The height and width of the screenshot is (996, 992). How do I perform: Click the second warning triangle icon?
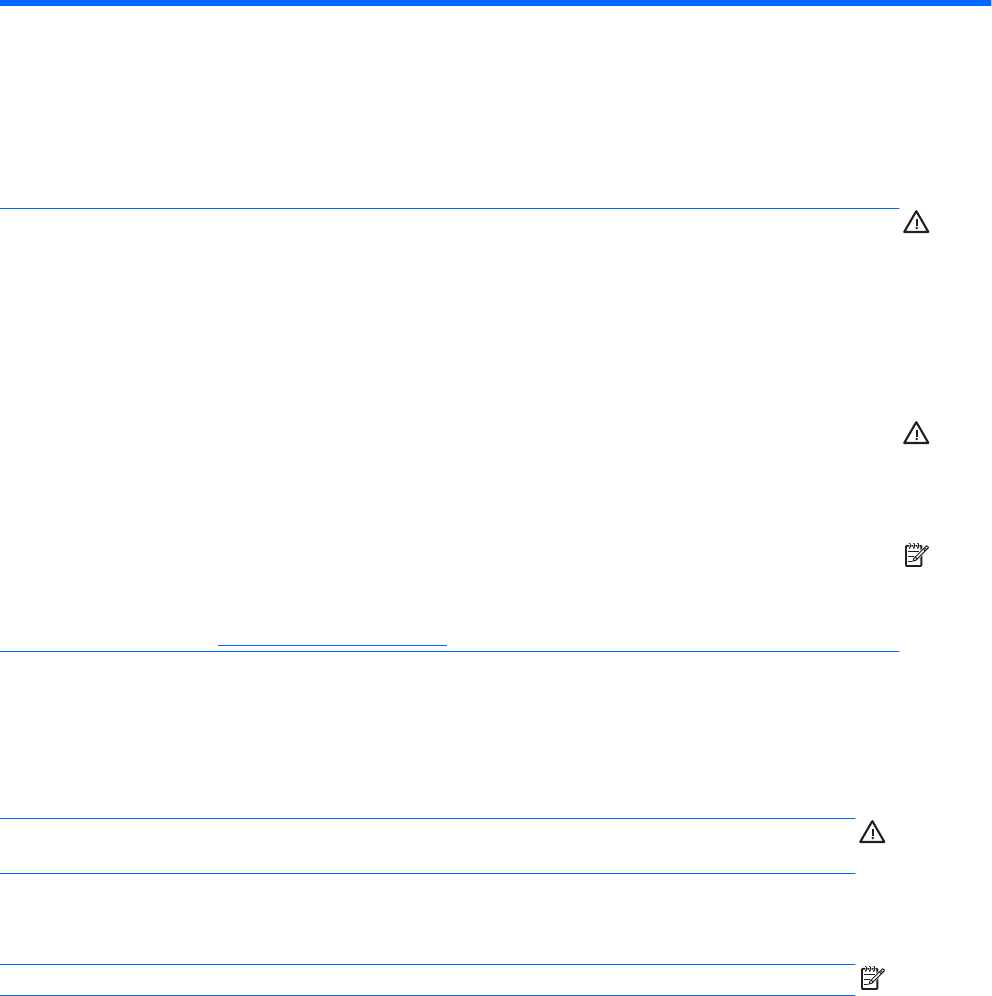point(915,433)
